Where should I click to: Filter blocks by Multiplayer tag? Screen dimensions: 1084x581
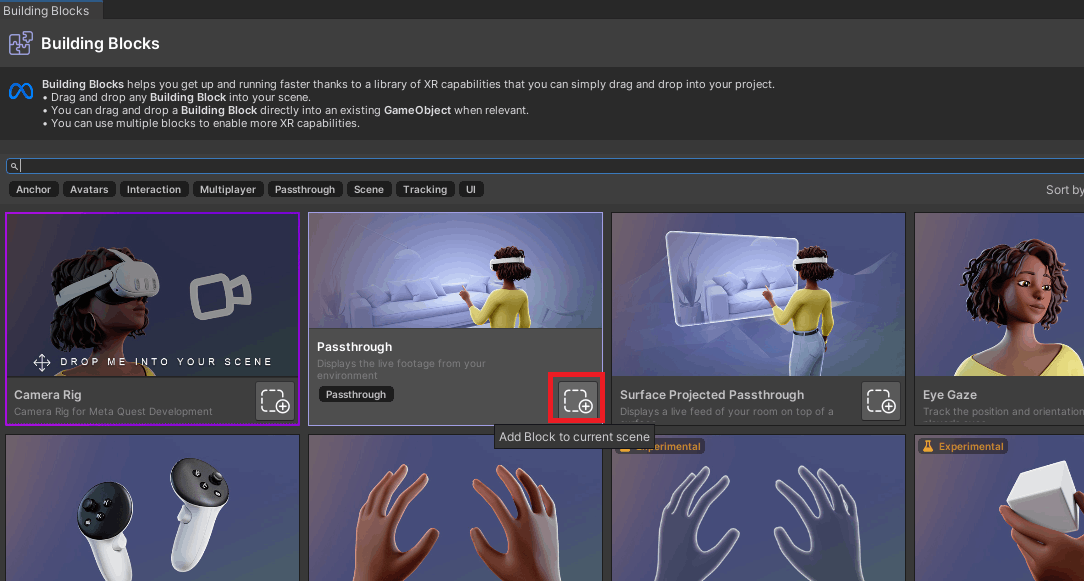coord(227,190)
